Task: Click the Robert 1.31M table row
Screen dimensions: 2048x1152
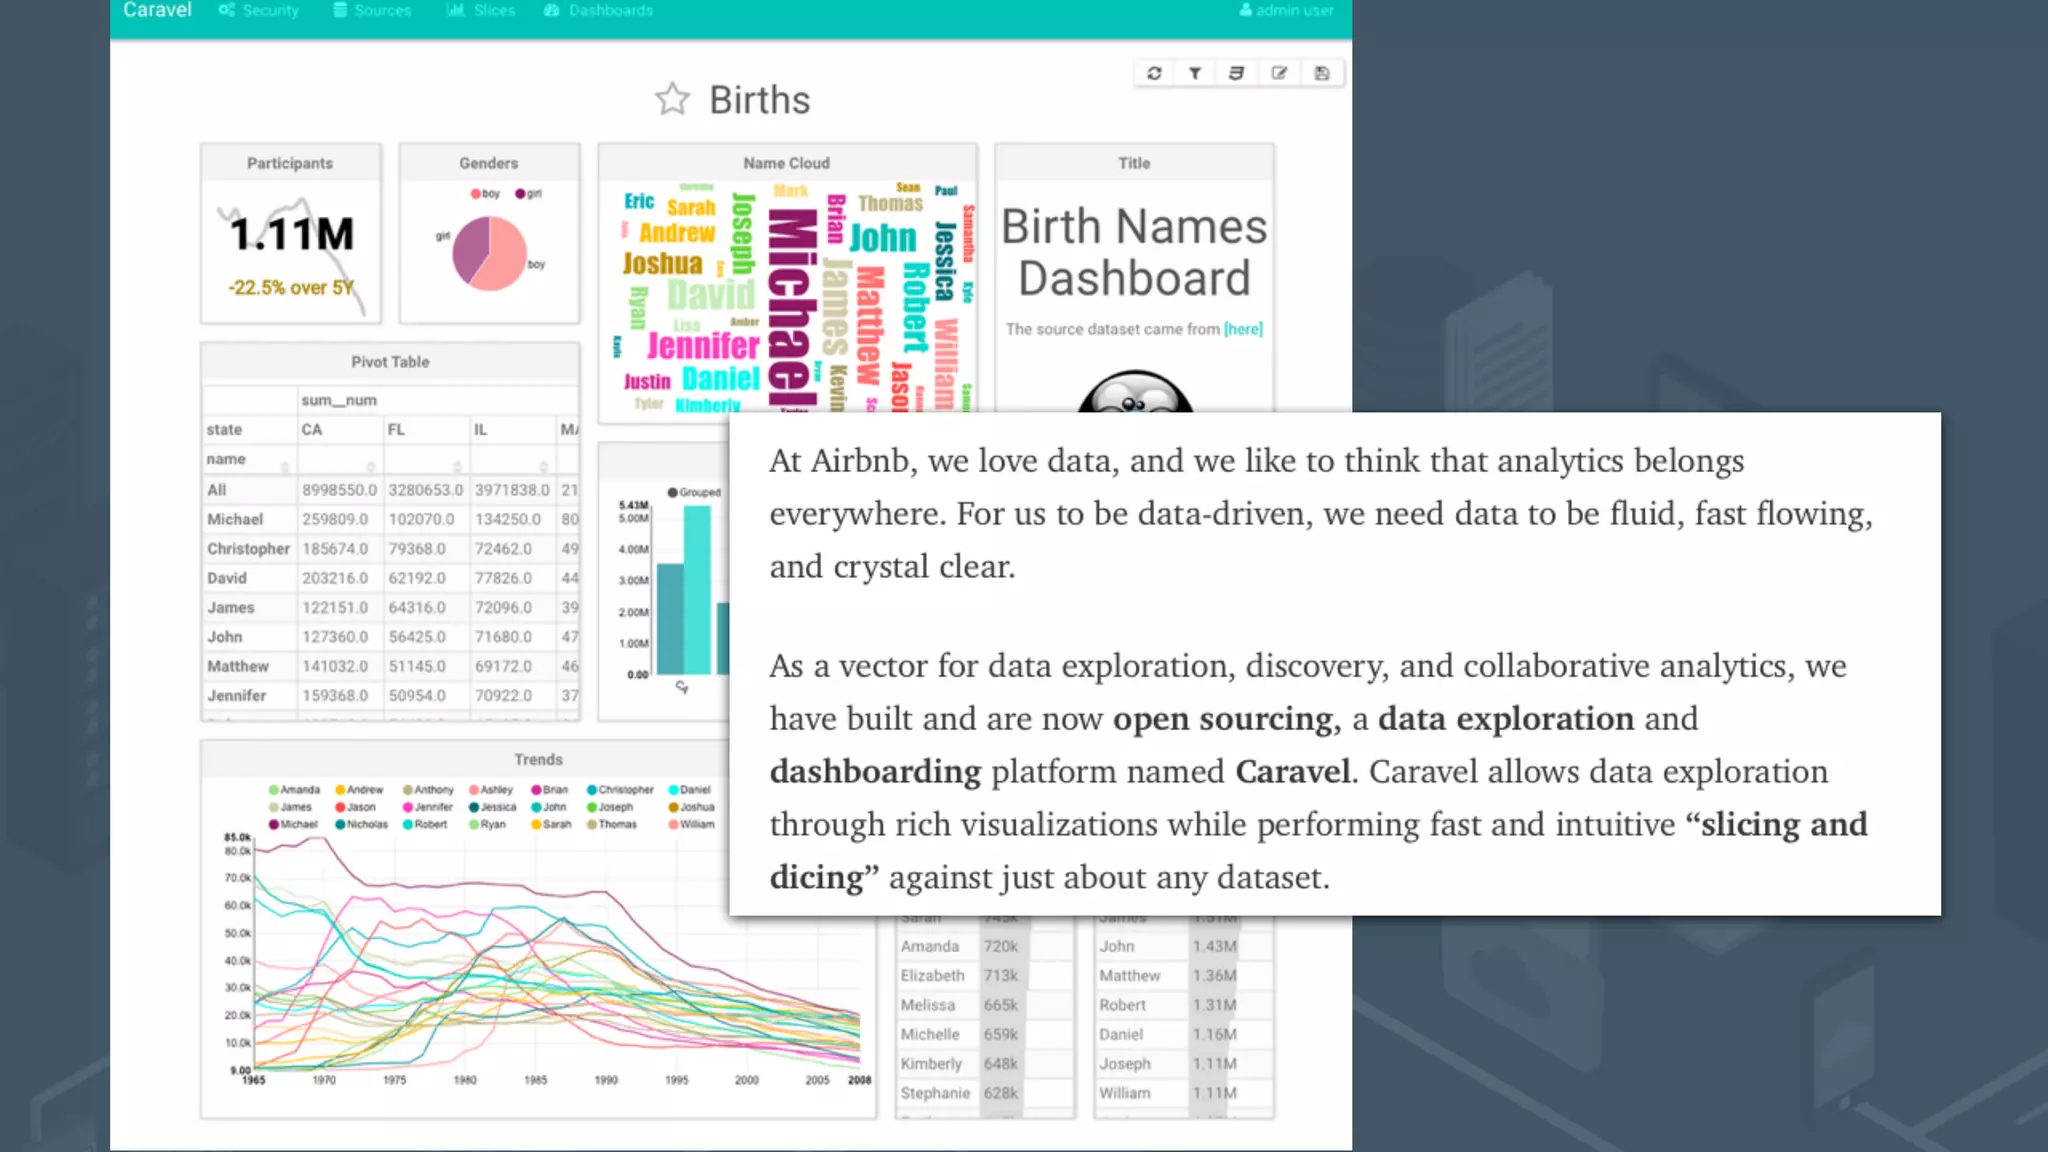Action: pyautogui.click(x=1184, y=1005)
